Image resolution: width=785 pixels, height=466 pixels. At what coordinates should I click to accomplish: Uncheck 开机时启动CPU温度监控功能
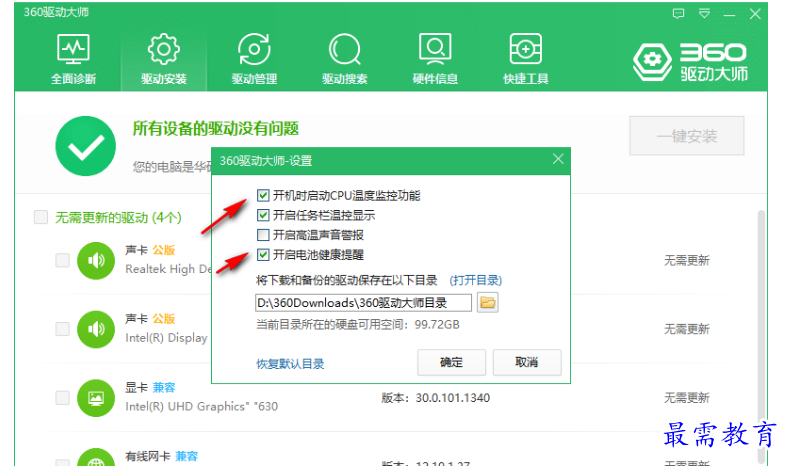click(x=263, y=195)
